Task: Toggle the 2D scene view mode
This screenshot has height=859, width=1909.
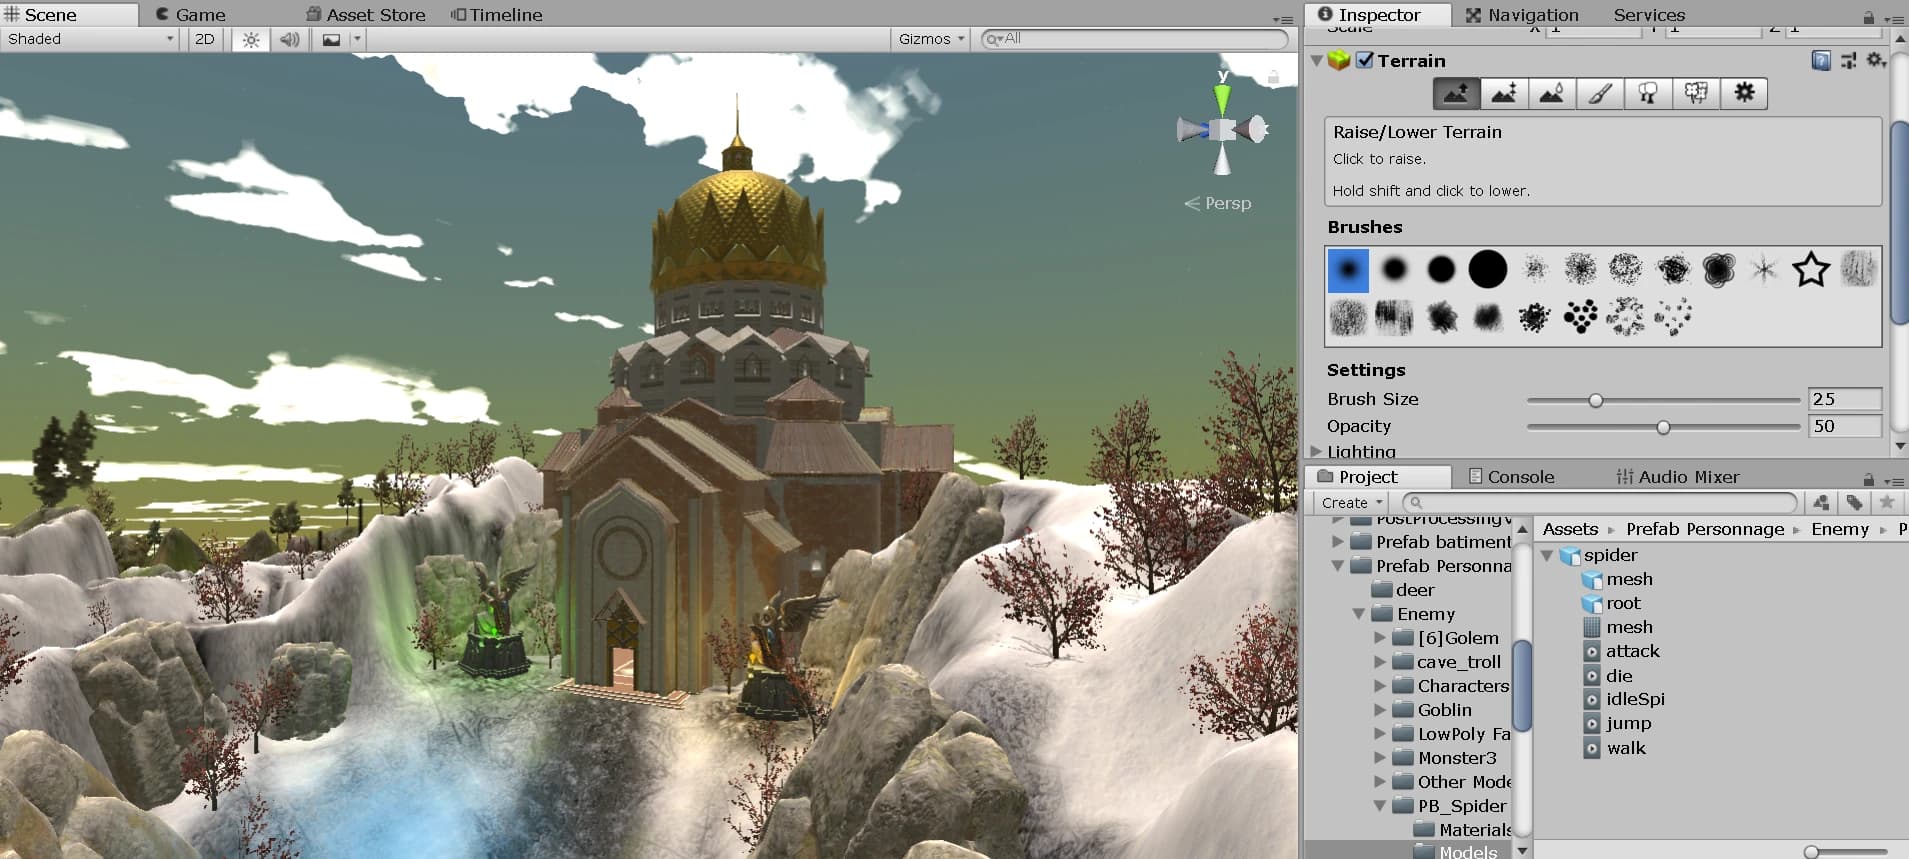Action: click(204, 39)
